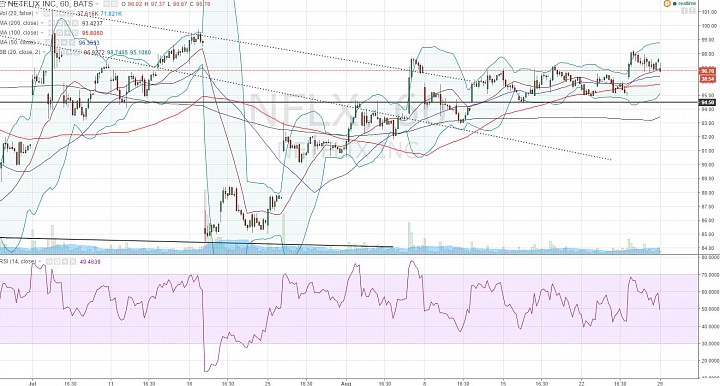
Task: Click the green realtime data indicator
Action: click(685, 4)
